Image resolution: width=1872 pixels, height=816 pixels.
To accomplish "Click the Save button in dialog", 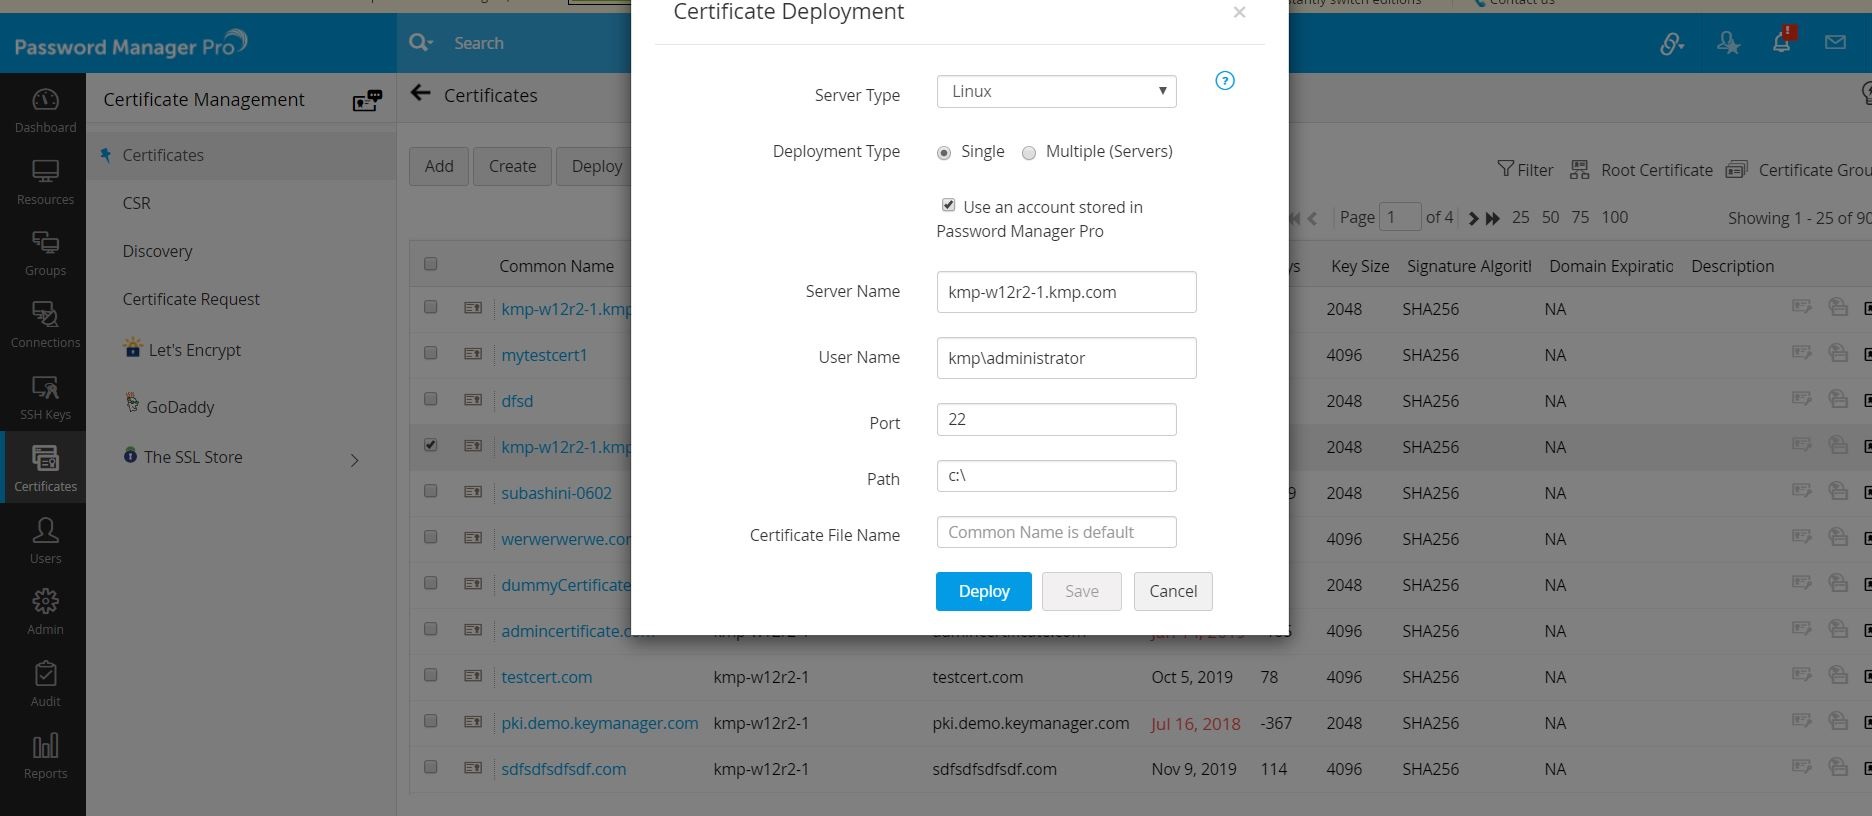I will [1082, 591].
